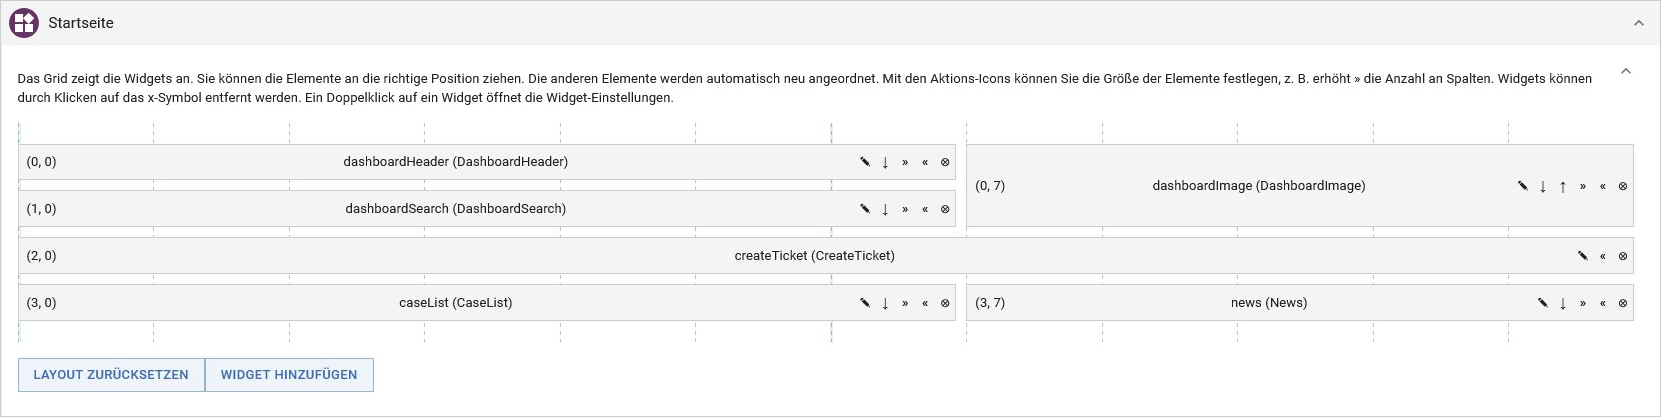Collapse the Startseite panel
Screen dimensions: 1661x417
click(x=1639, y=23)
